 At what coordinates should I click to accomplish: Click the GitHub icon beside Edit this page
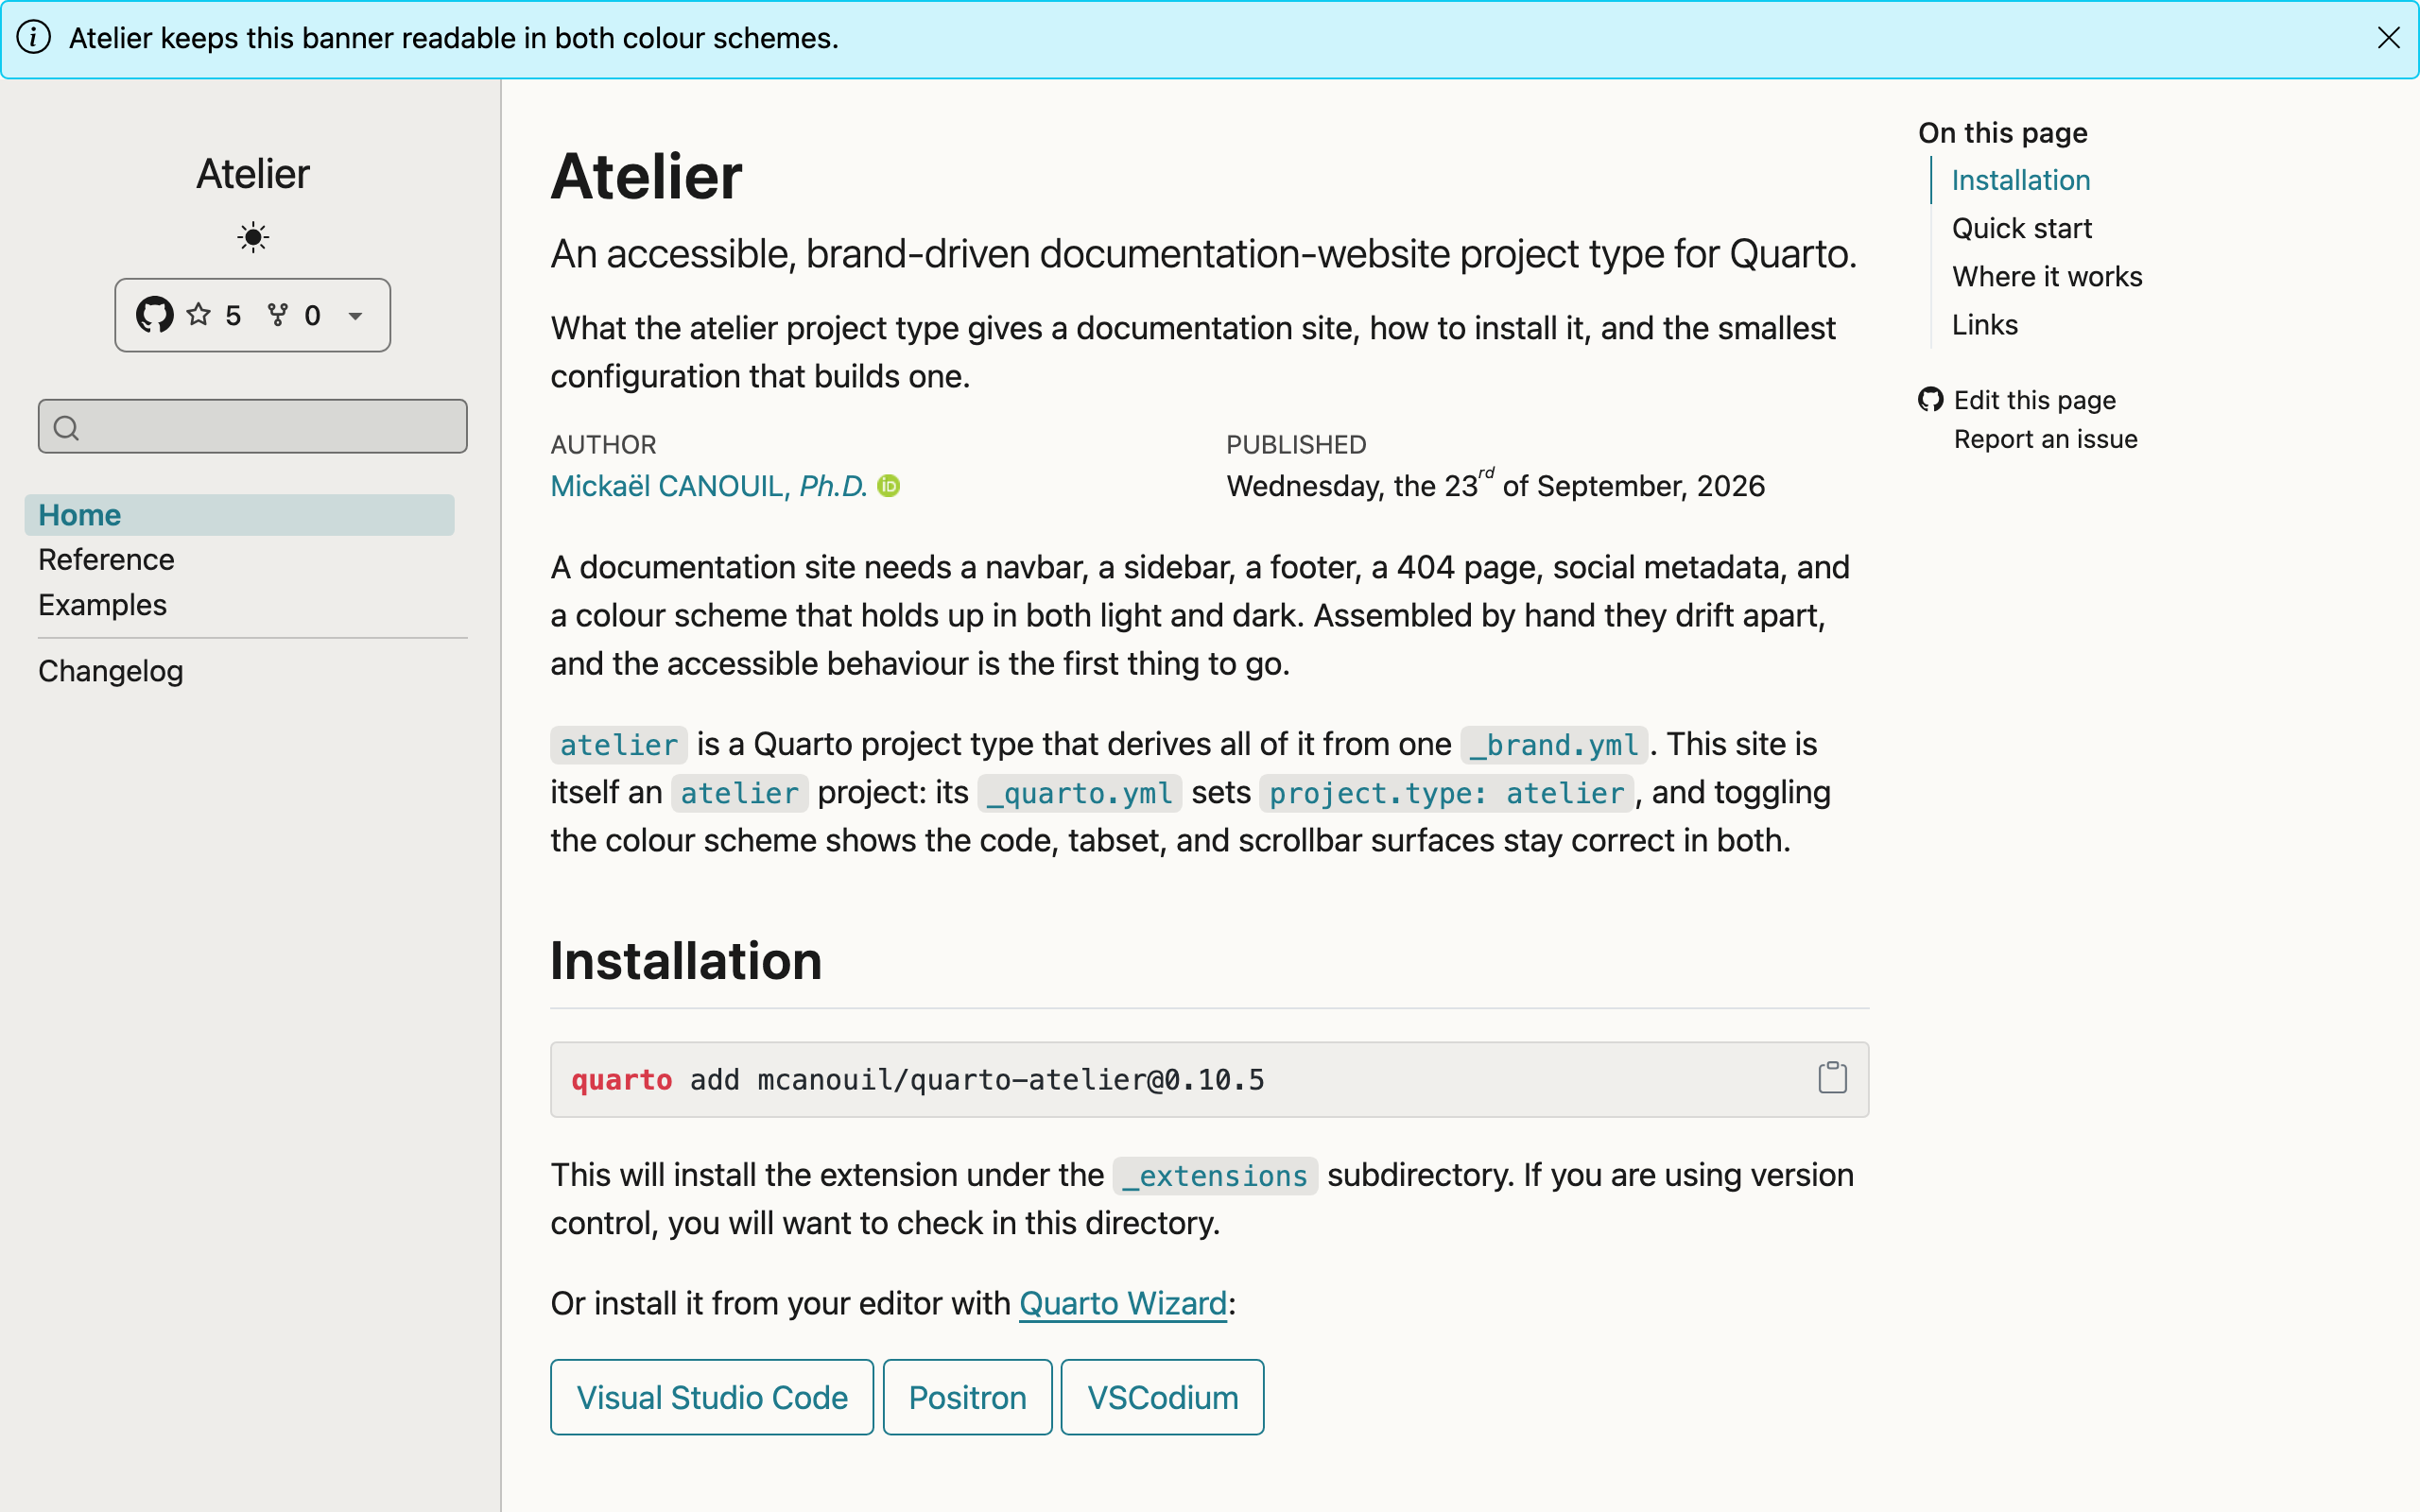1931,400
